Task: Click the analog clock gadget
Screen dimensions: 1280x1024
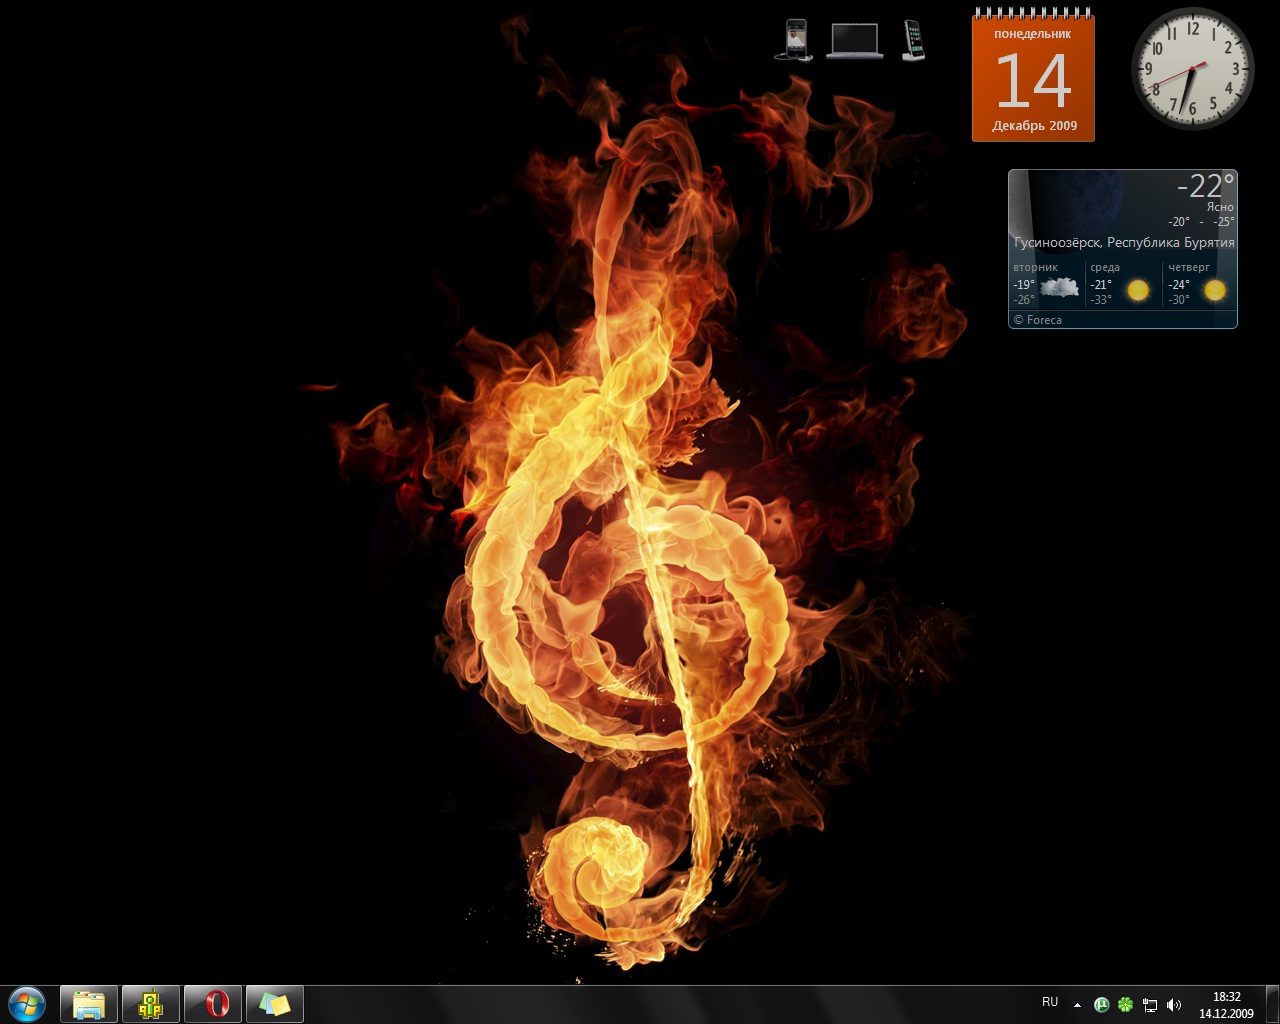Action: tap(1192, 68)
